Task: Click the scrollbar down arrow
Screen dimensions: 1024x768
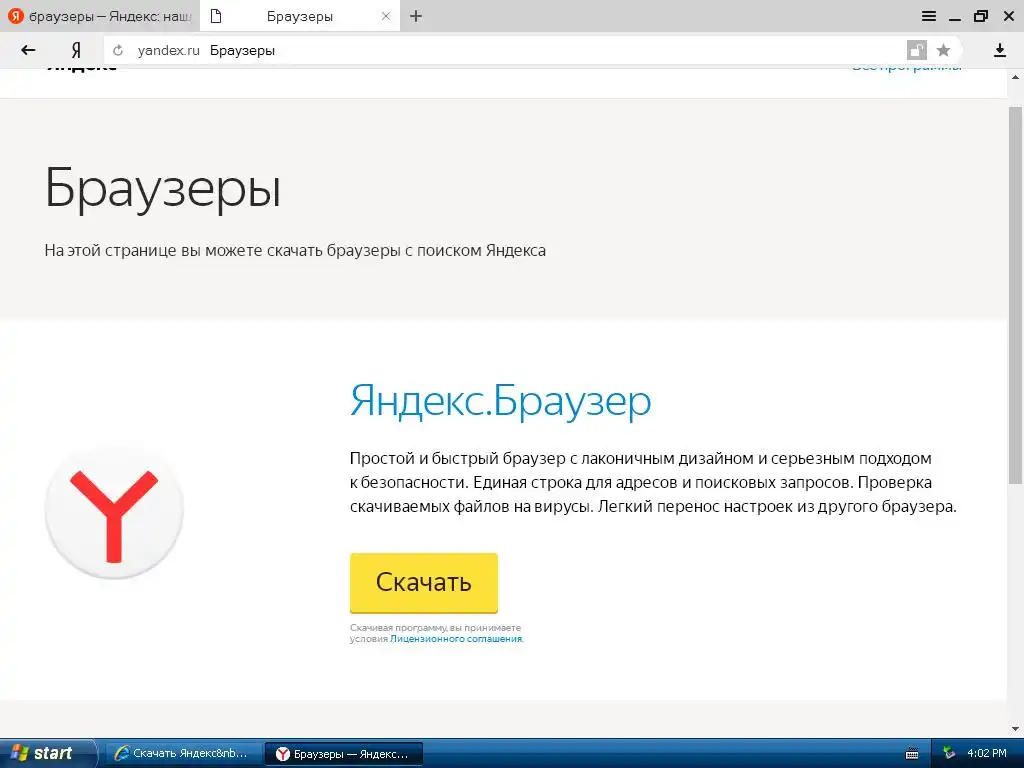Action: pos(1015,729)
